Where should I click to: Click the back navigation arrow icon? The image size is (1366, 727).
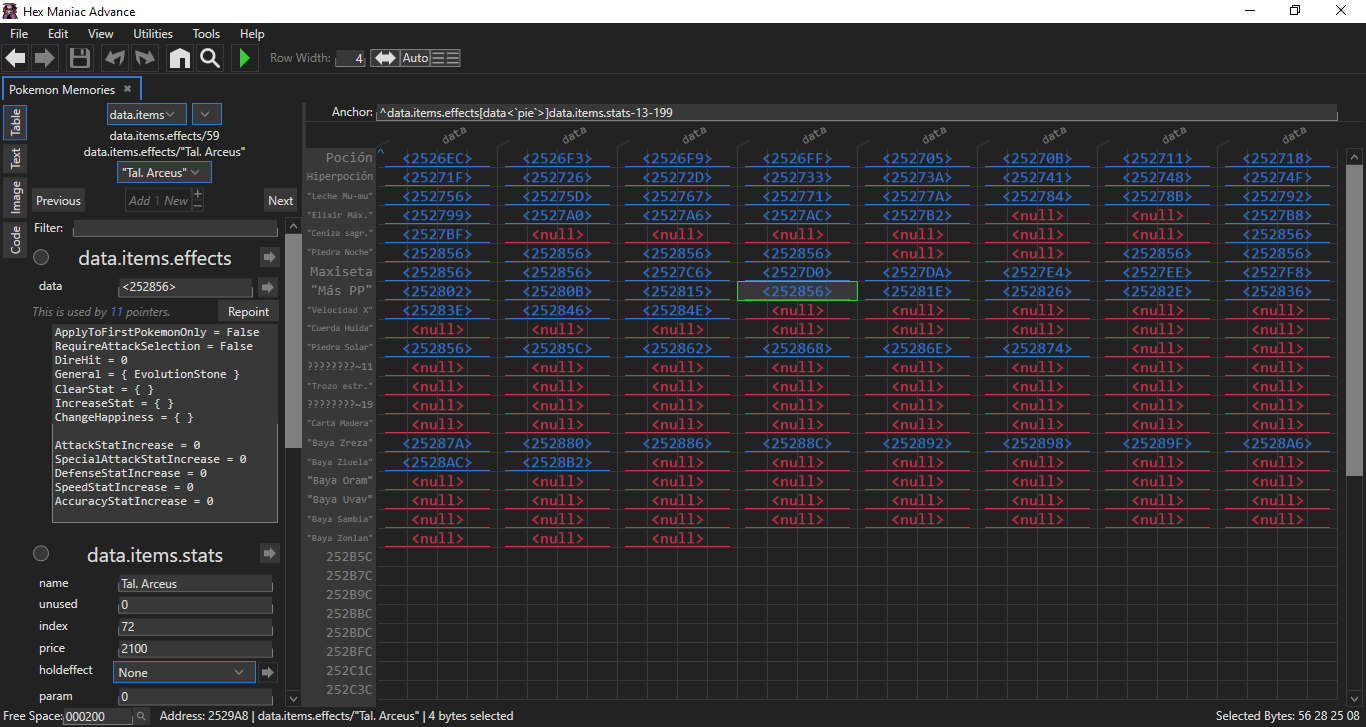pyautogui.click(x=15, y=58)
